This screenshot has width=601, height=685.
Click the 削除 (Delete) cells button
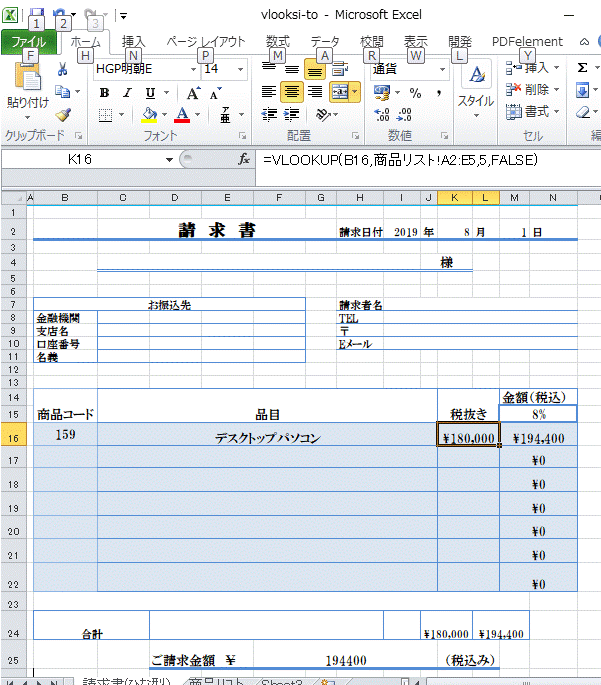point(536,90)
